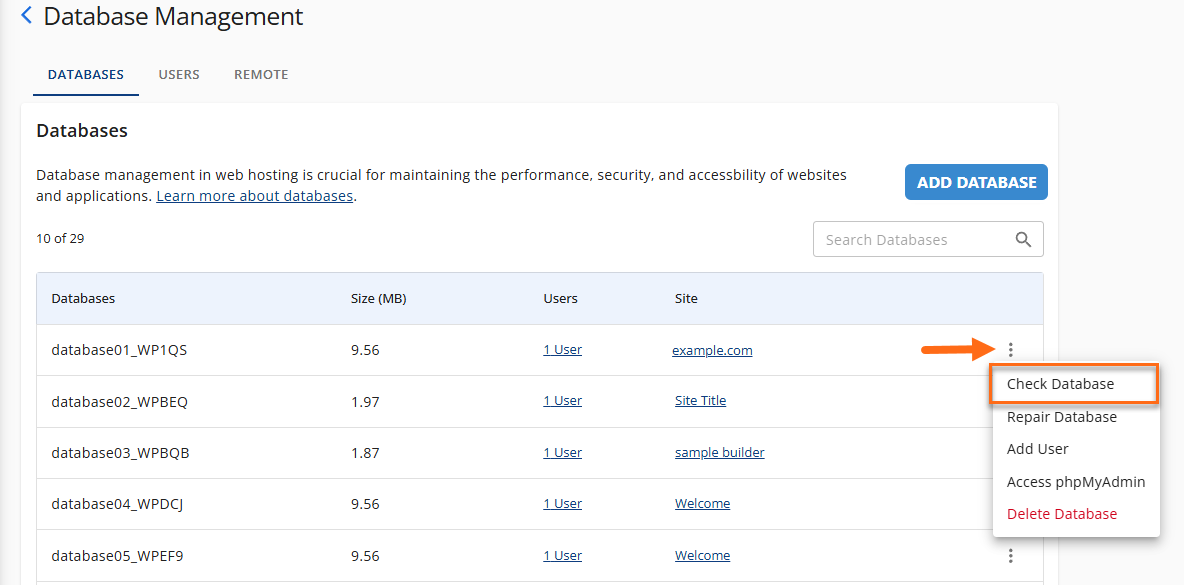Image resolution: width=1184 pixels, height=585 pixels.
Task: Select Access phpMyAdmin menu entry
Action: pos(1075,482)
